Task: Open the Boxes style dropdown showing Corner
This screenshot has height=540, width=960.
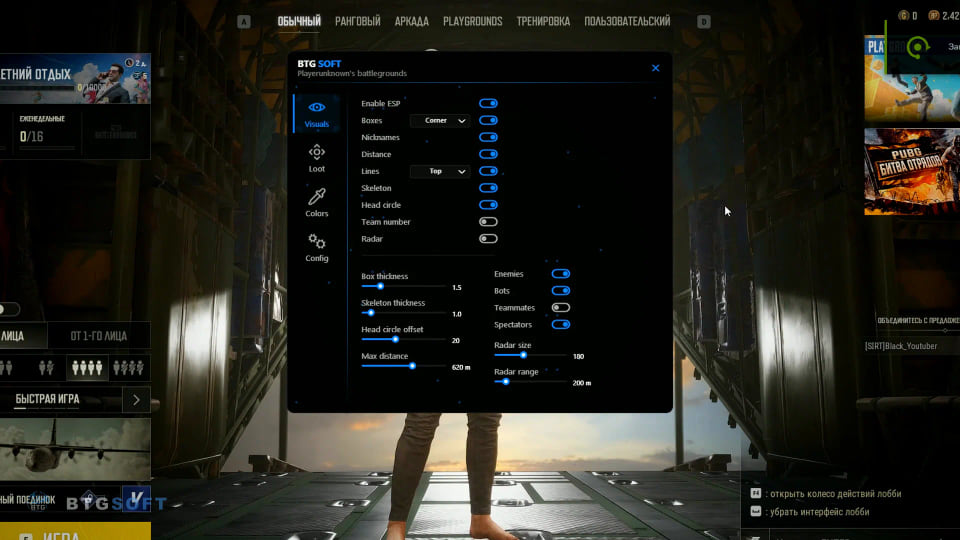Action: click(440, 121)
